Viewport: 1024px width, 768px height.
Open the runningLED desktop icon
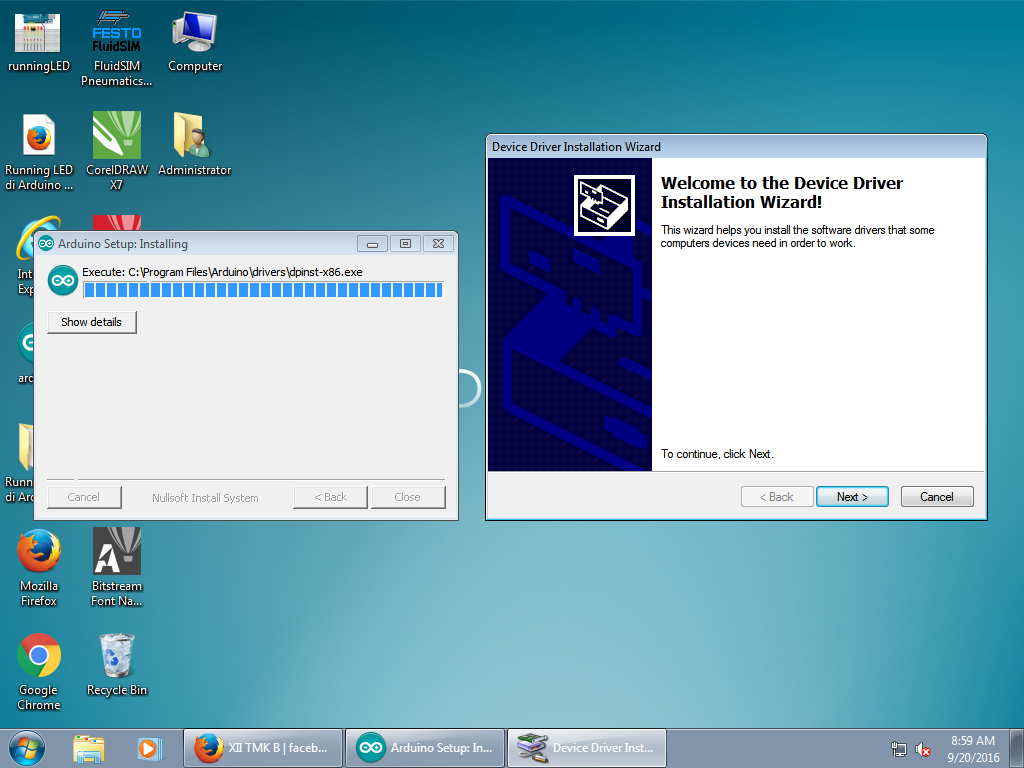pyautogui.click(x=38, y=42)
